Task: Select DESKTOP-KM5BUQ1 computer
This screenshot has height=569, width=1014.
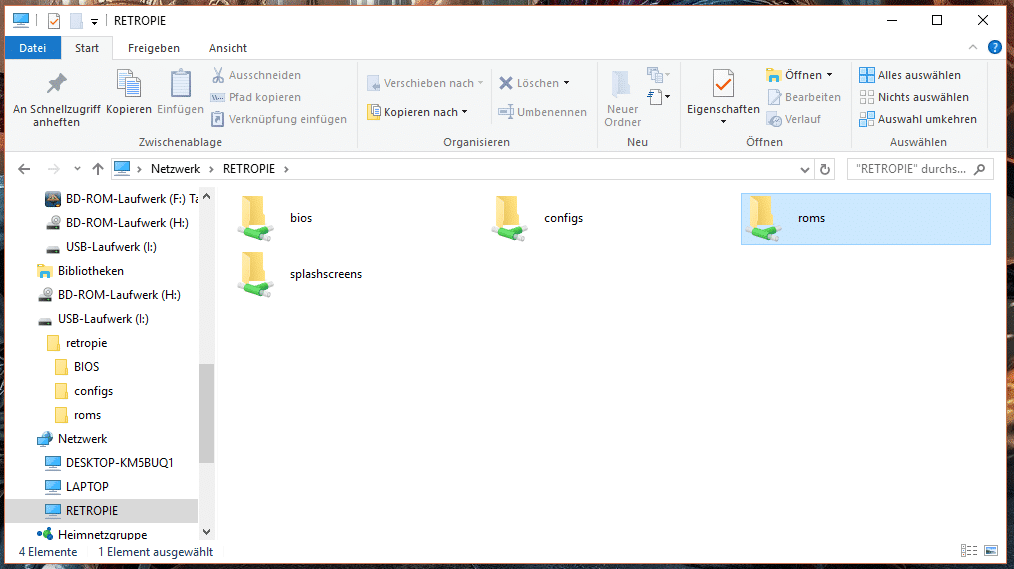Action: click(x=109, y=462)
